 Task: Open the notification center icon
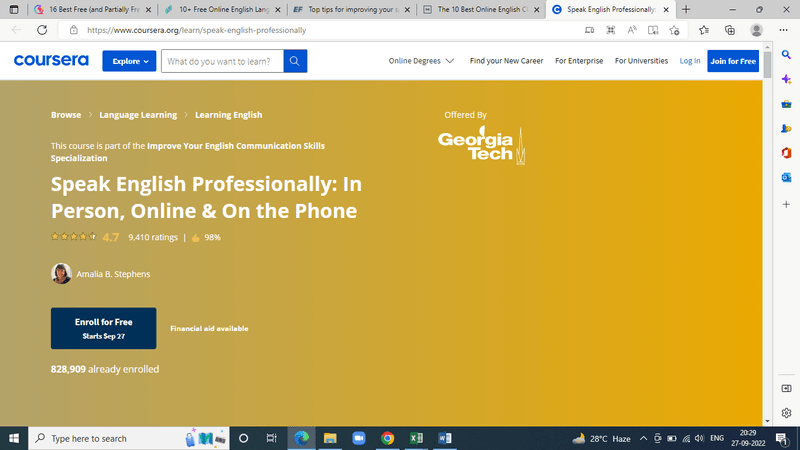[x=782, y=438]
